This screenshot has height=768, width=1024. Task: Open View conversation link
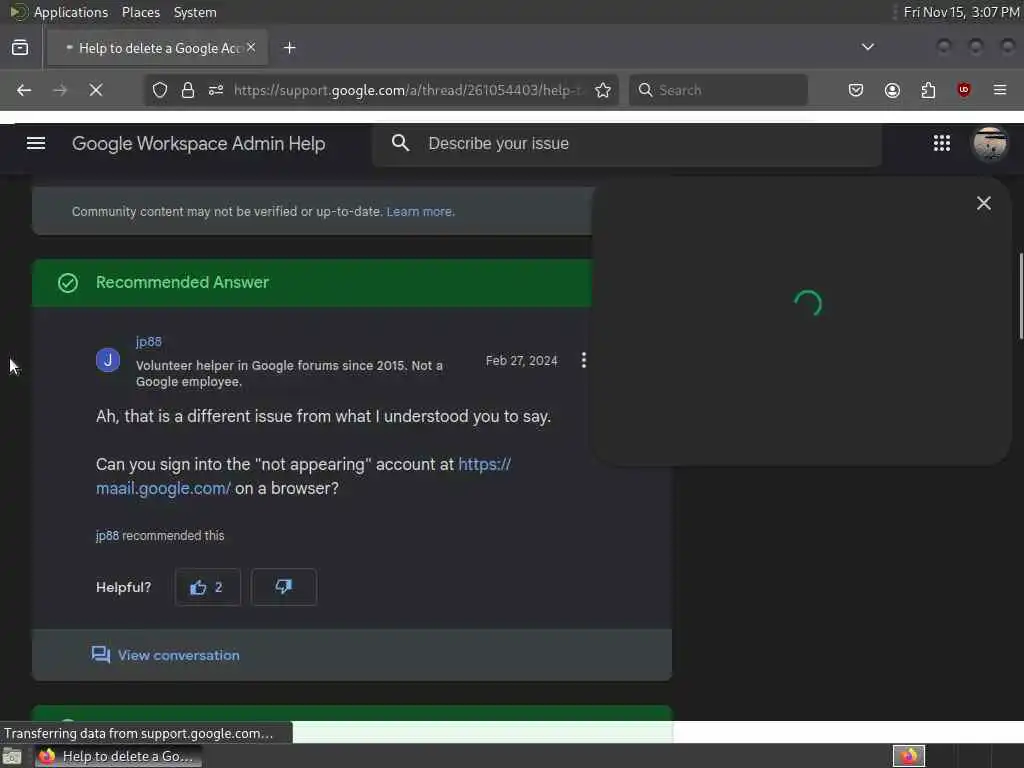click(x=166, y=655)
